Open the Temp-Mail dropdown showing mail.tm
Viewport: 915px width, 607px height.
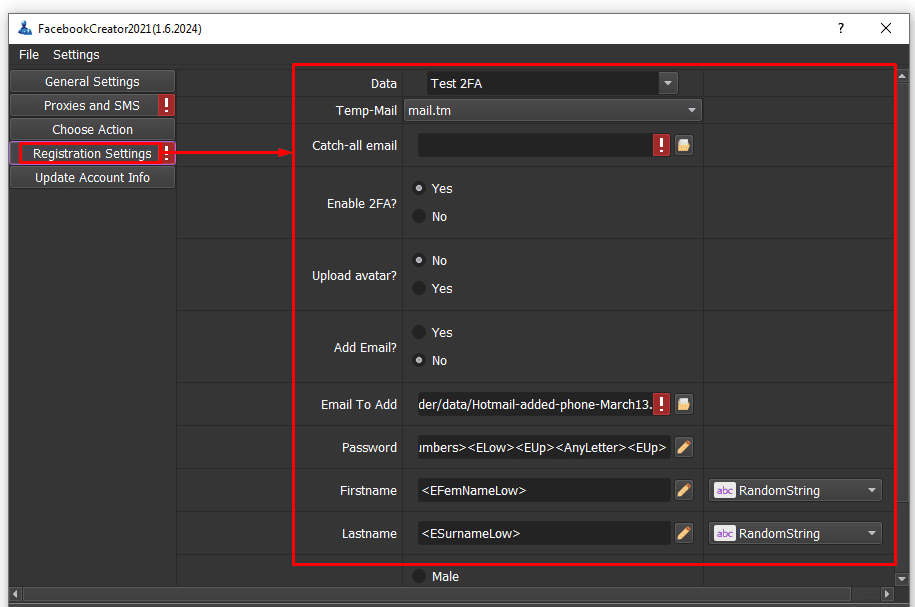click(x=553, y=110)
